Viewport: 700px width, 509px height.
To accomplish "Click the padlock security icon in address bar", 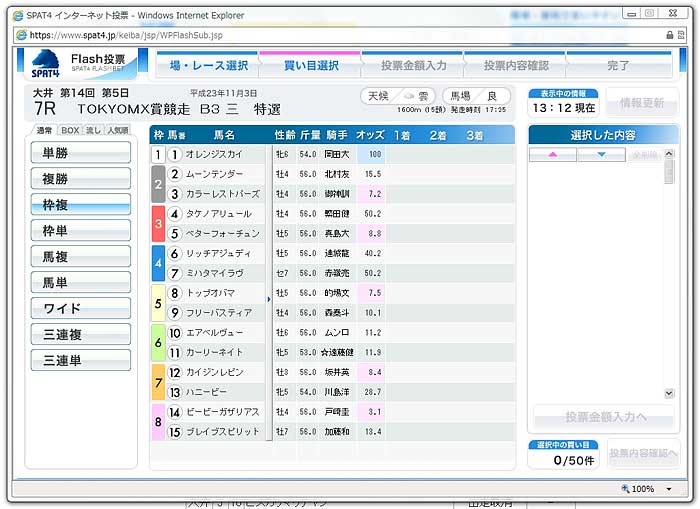I will pyautogui.click(x=669, y=35).
